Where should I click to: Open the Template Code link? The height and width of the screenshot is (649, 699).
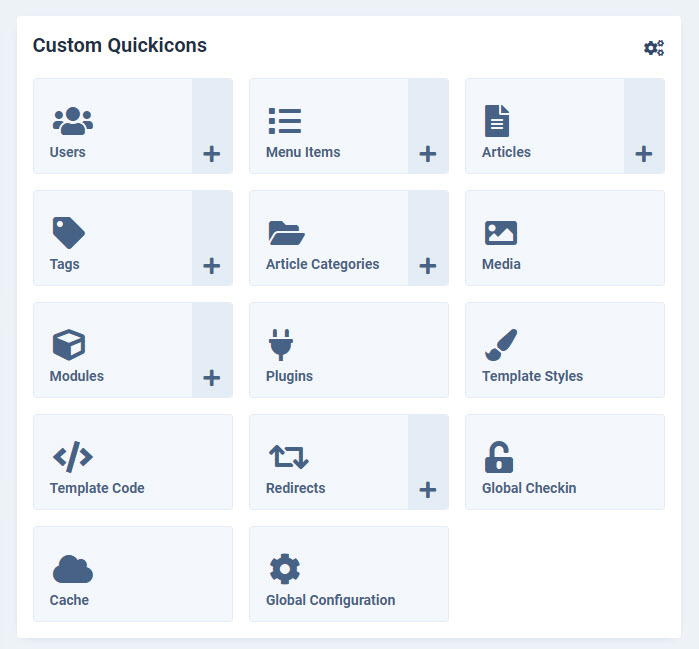97,488
